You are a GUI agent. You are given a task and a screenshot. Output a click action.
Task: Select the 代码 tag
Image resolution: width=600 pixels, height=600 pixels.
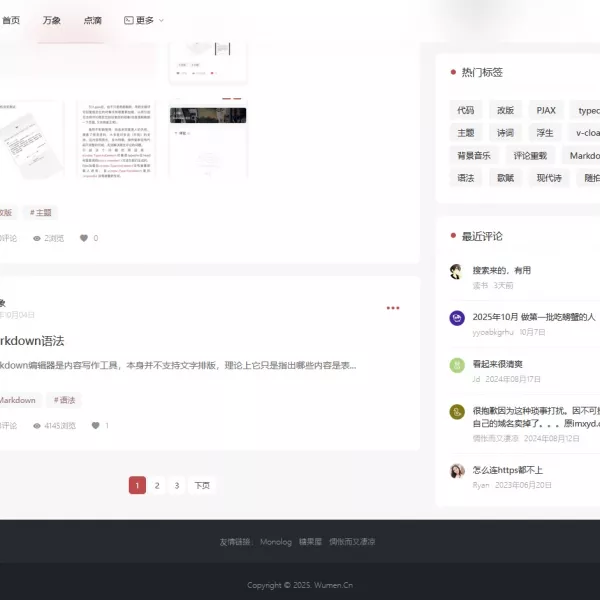466,110
